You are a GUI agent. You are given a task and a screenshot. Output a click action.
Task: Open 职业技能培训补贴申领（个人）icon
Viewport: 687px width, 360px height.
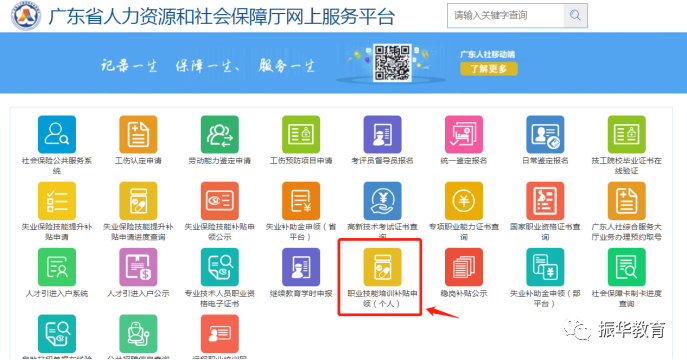382,267
